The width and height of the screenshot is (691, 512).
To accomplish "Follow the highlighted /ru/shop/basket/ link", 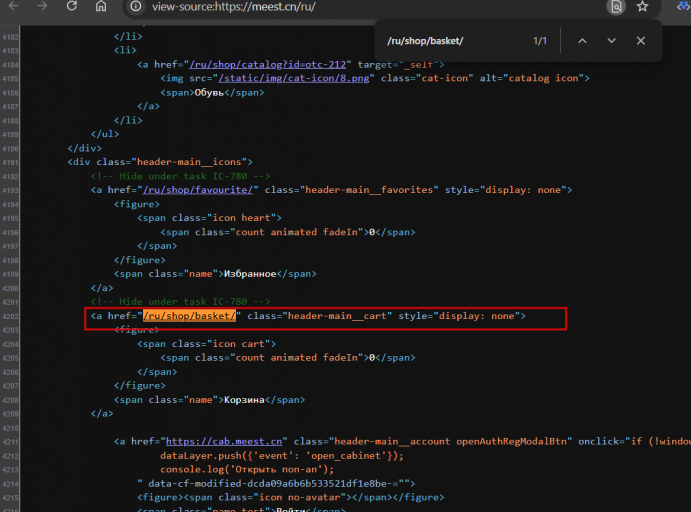I will click(189, 316).
